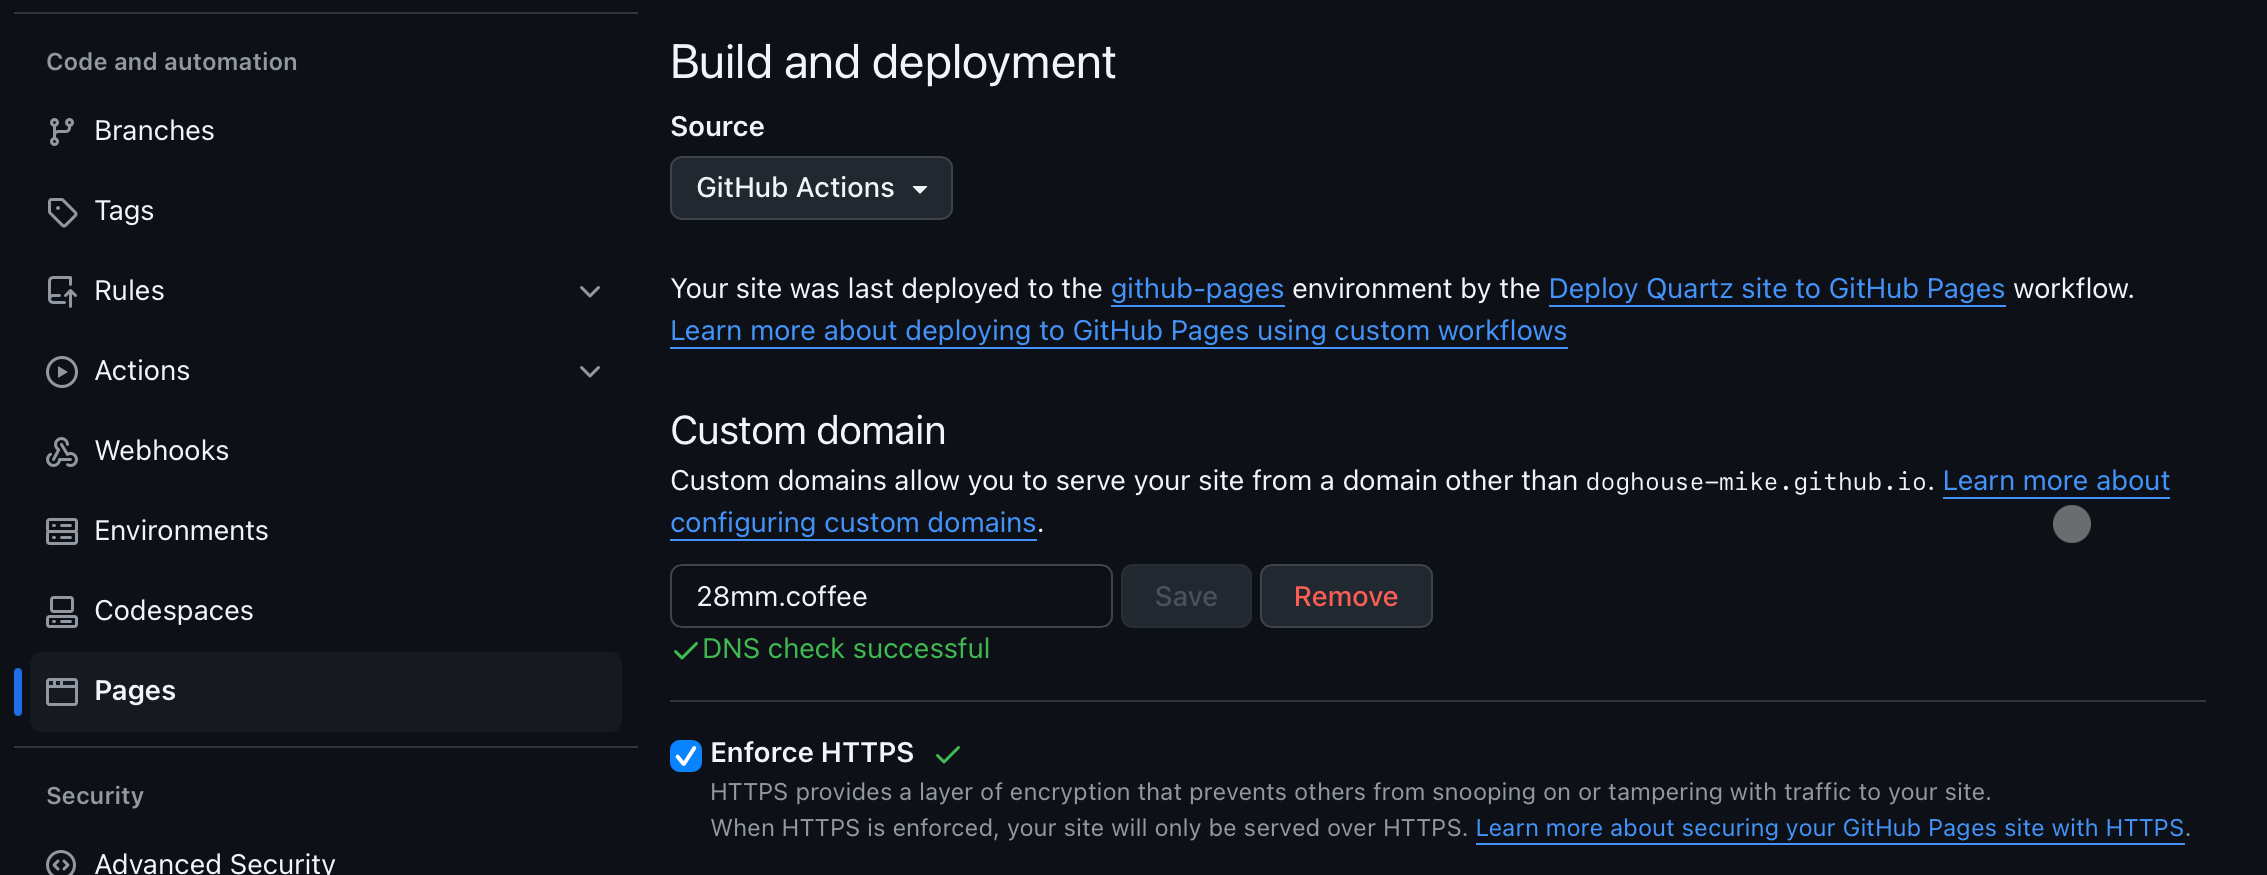Image resolution: width=2267 pixels, height=875 pixels.
Task: Expand the Rules submenu chevron
Action: (590, 291)
